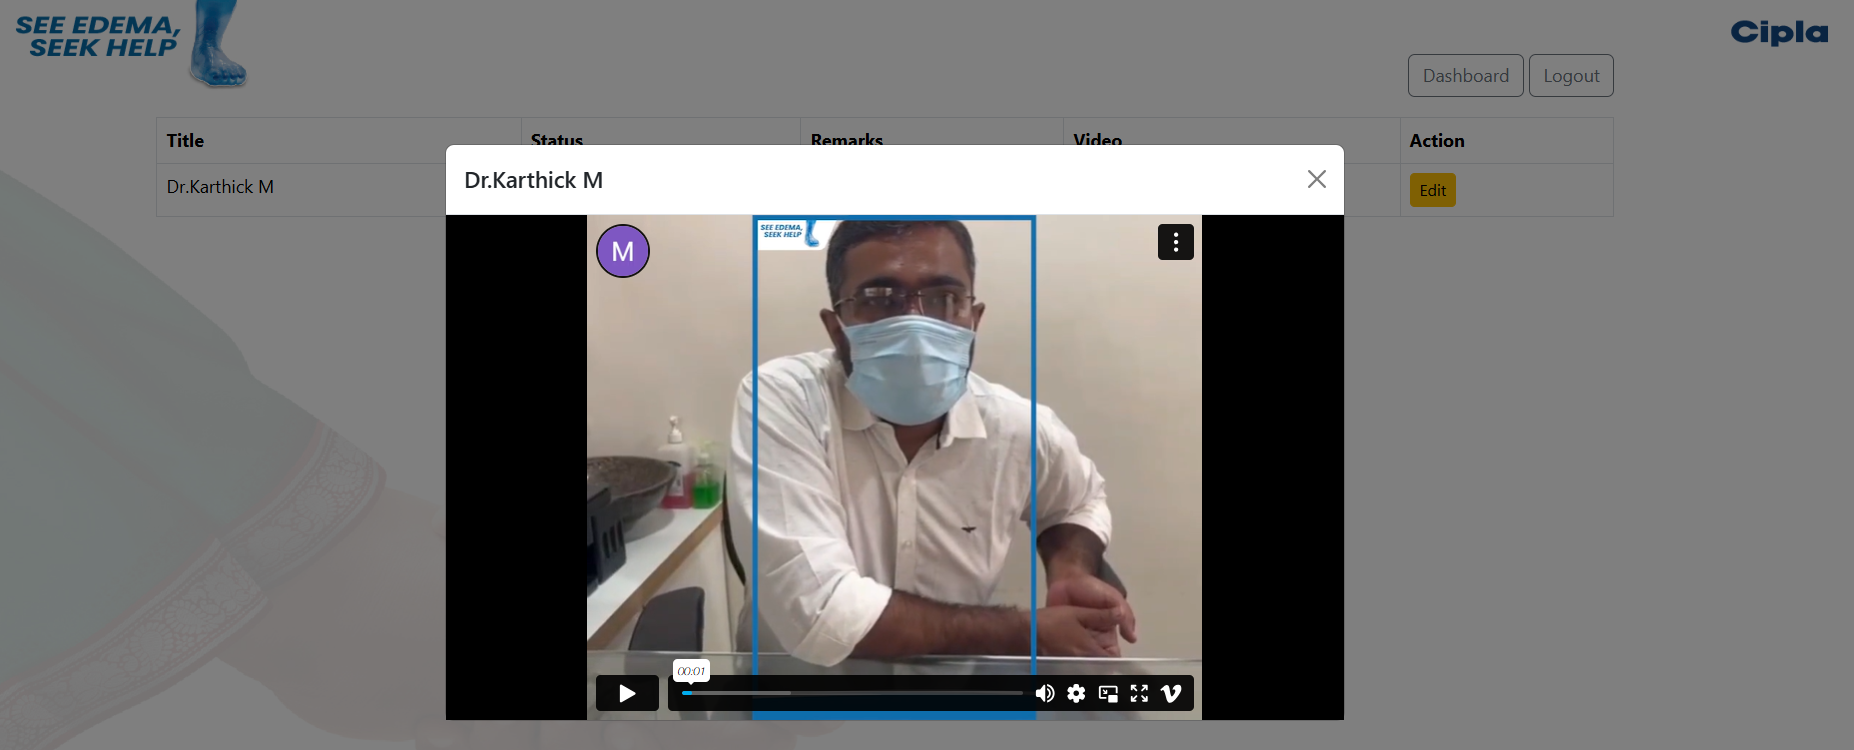The height and width of the screenshot is (750, 1854).
Task: Seek along the video progress bar
Action: click(x=852, y=693)
